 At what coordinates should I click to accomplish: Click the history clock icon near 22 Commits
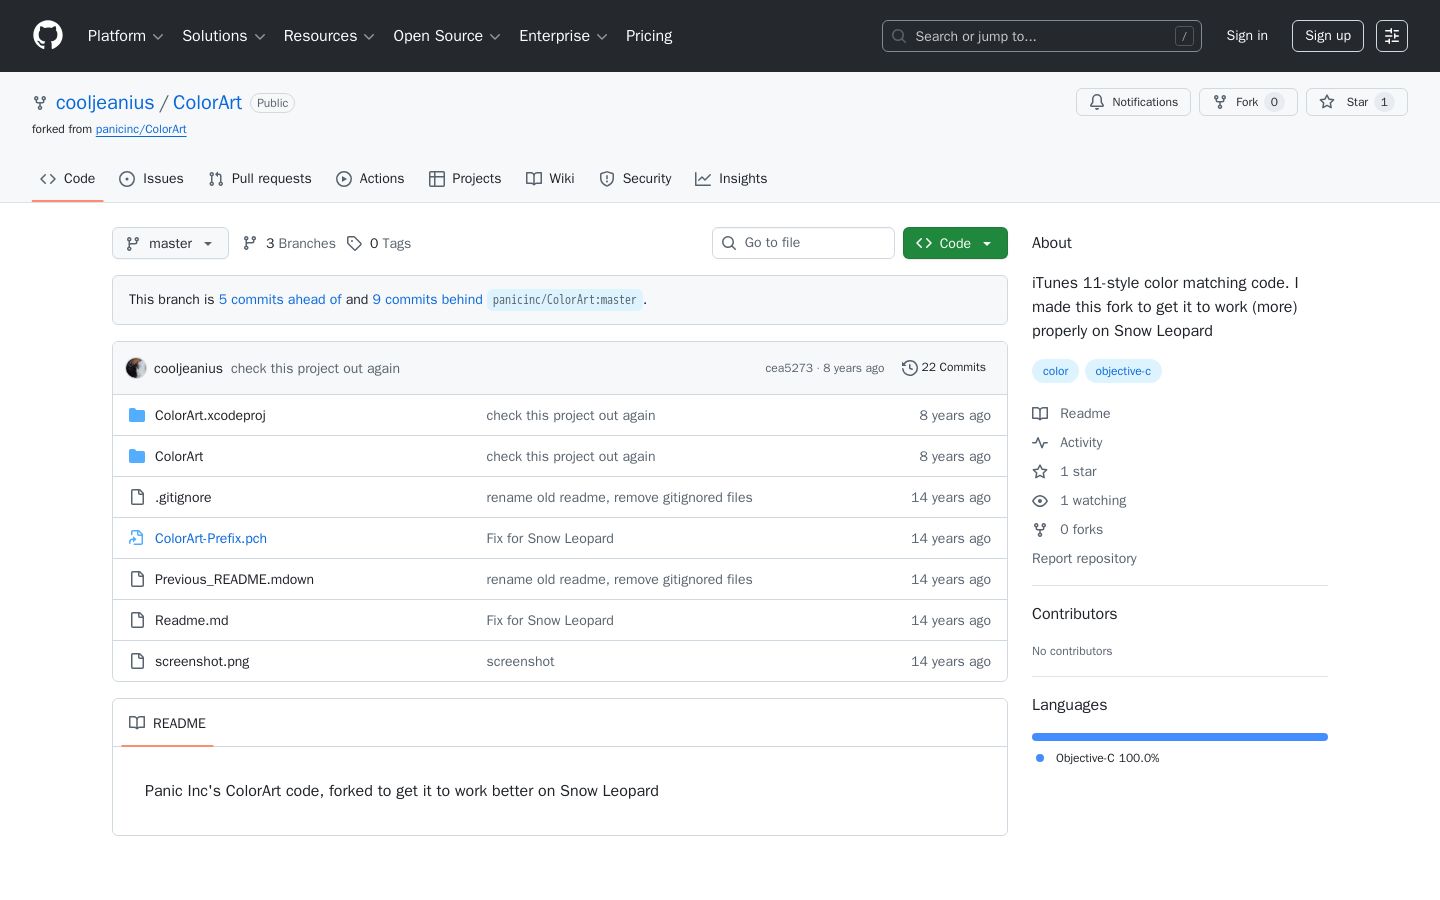tap(910, 368)
